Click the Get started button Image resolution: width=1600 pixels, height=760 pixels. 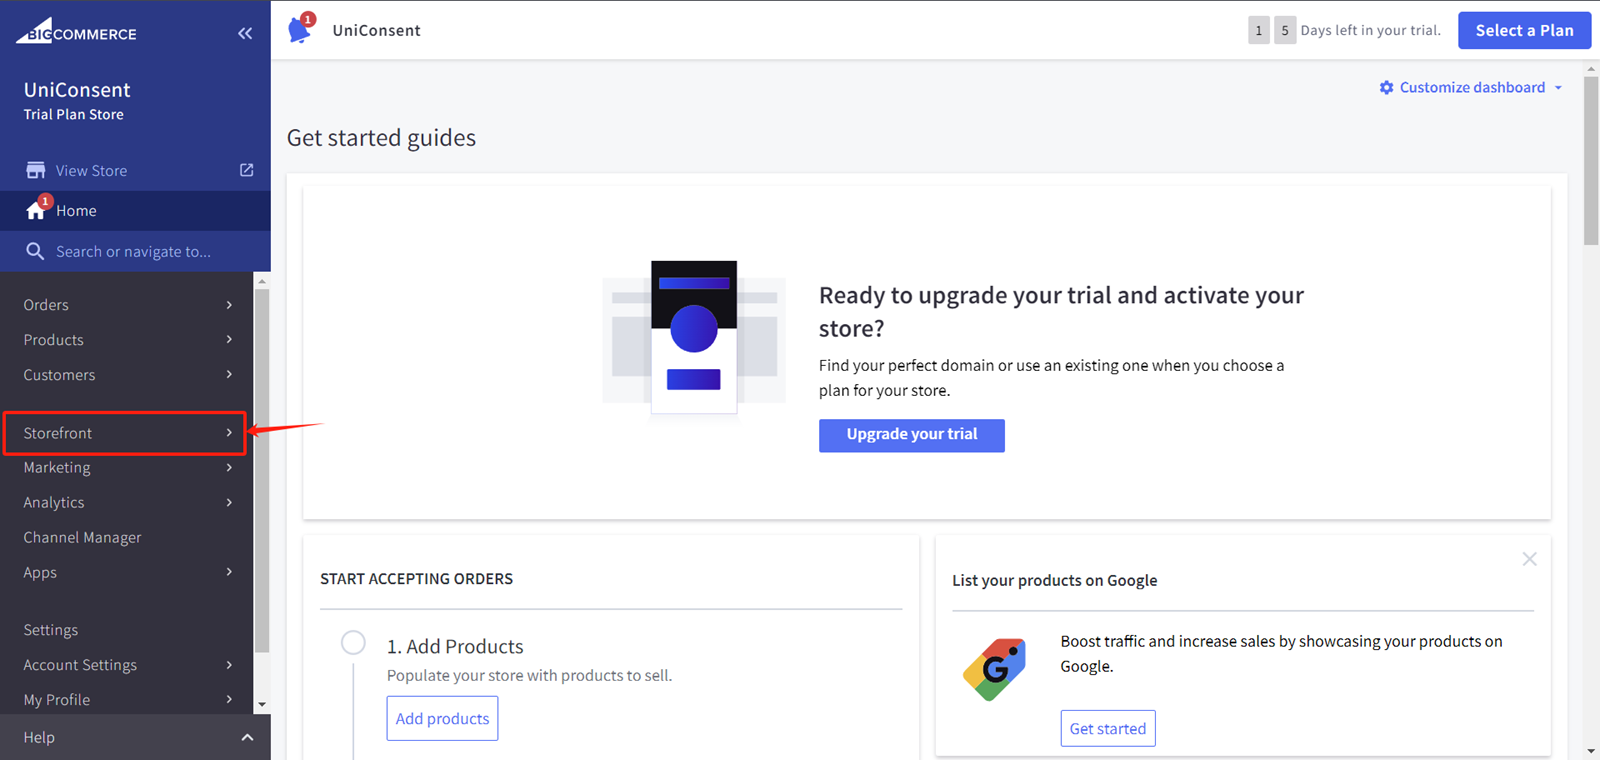1108,728
